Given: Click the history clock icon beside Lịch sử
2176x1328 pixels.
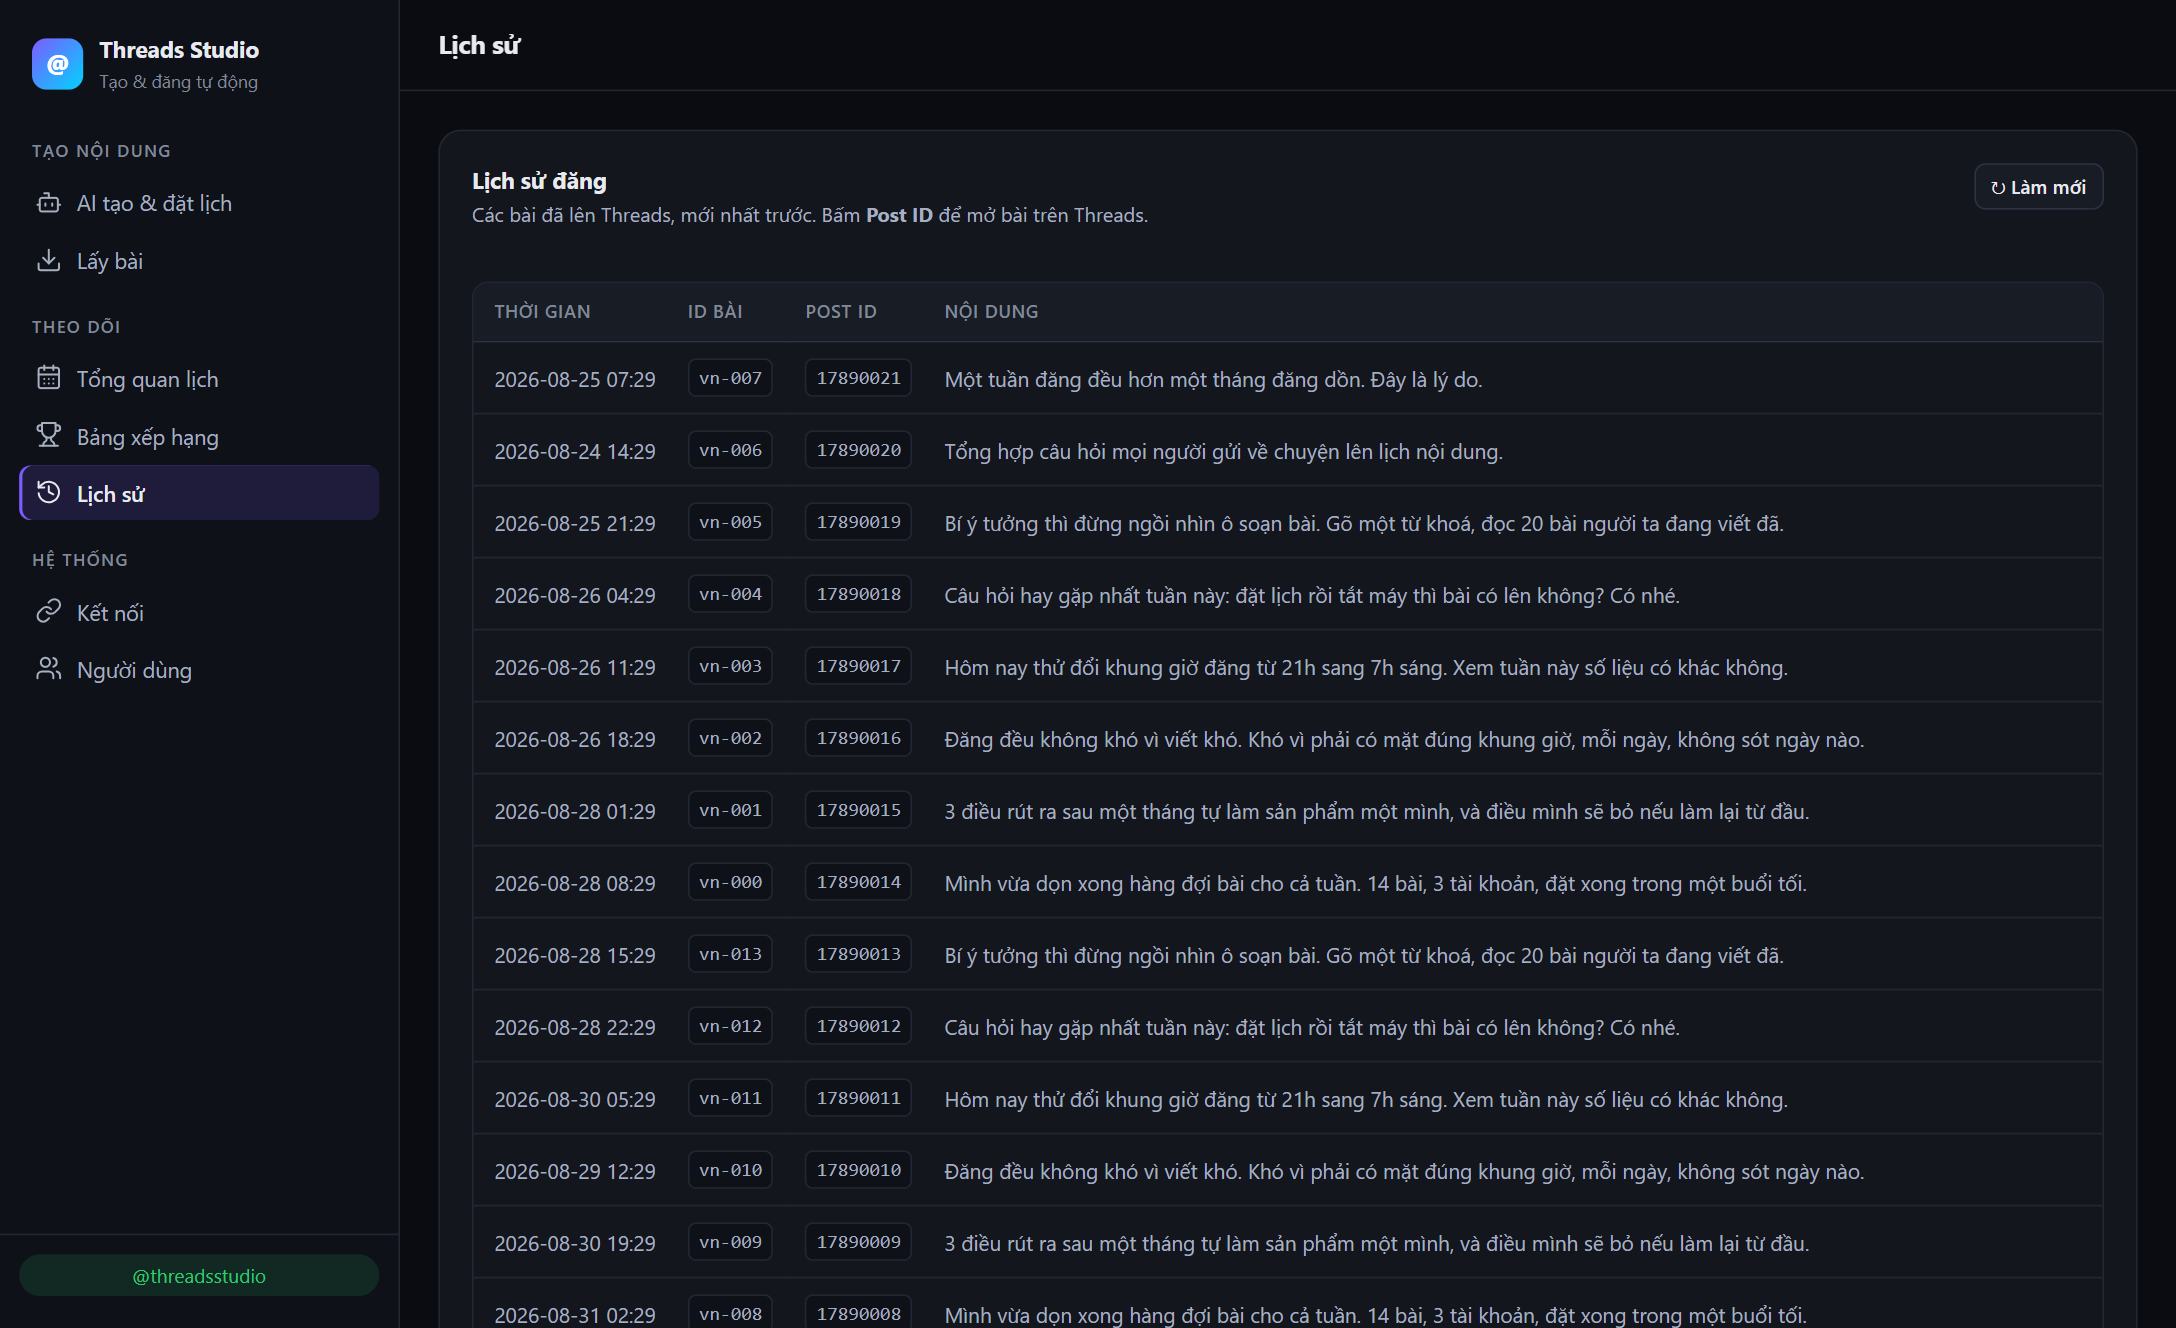Looking at the screenshot, I should [x=48, y=493].
